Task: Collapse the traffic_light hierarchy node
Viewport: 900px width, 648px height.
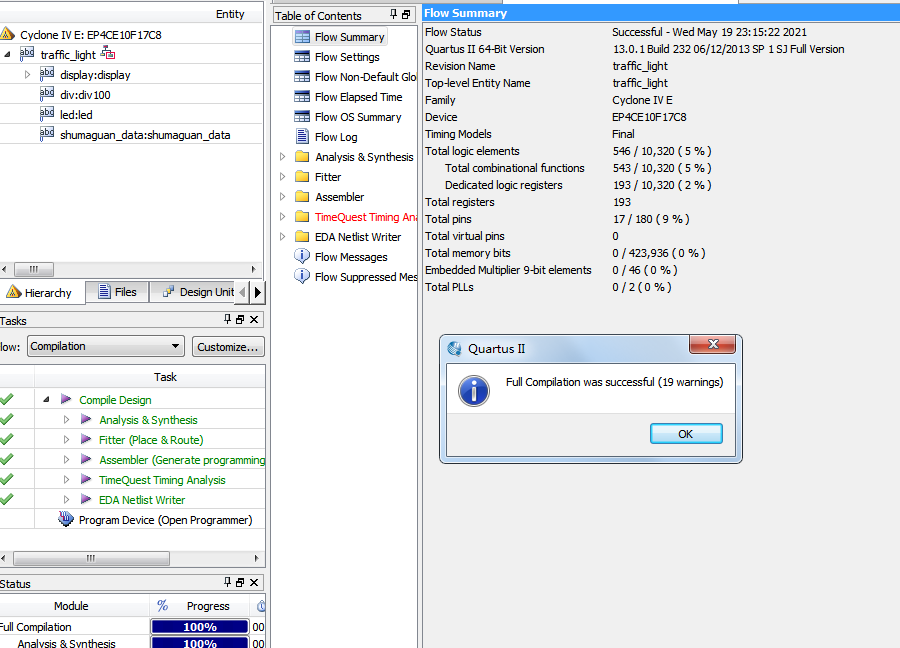Action: tap(7, 54)
